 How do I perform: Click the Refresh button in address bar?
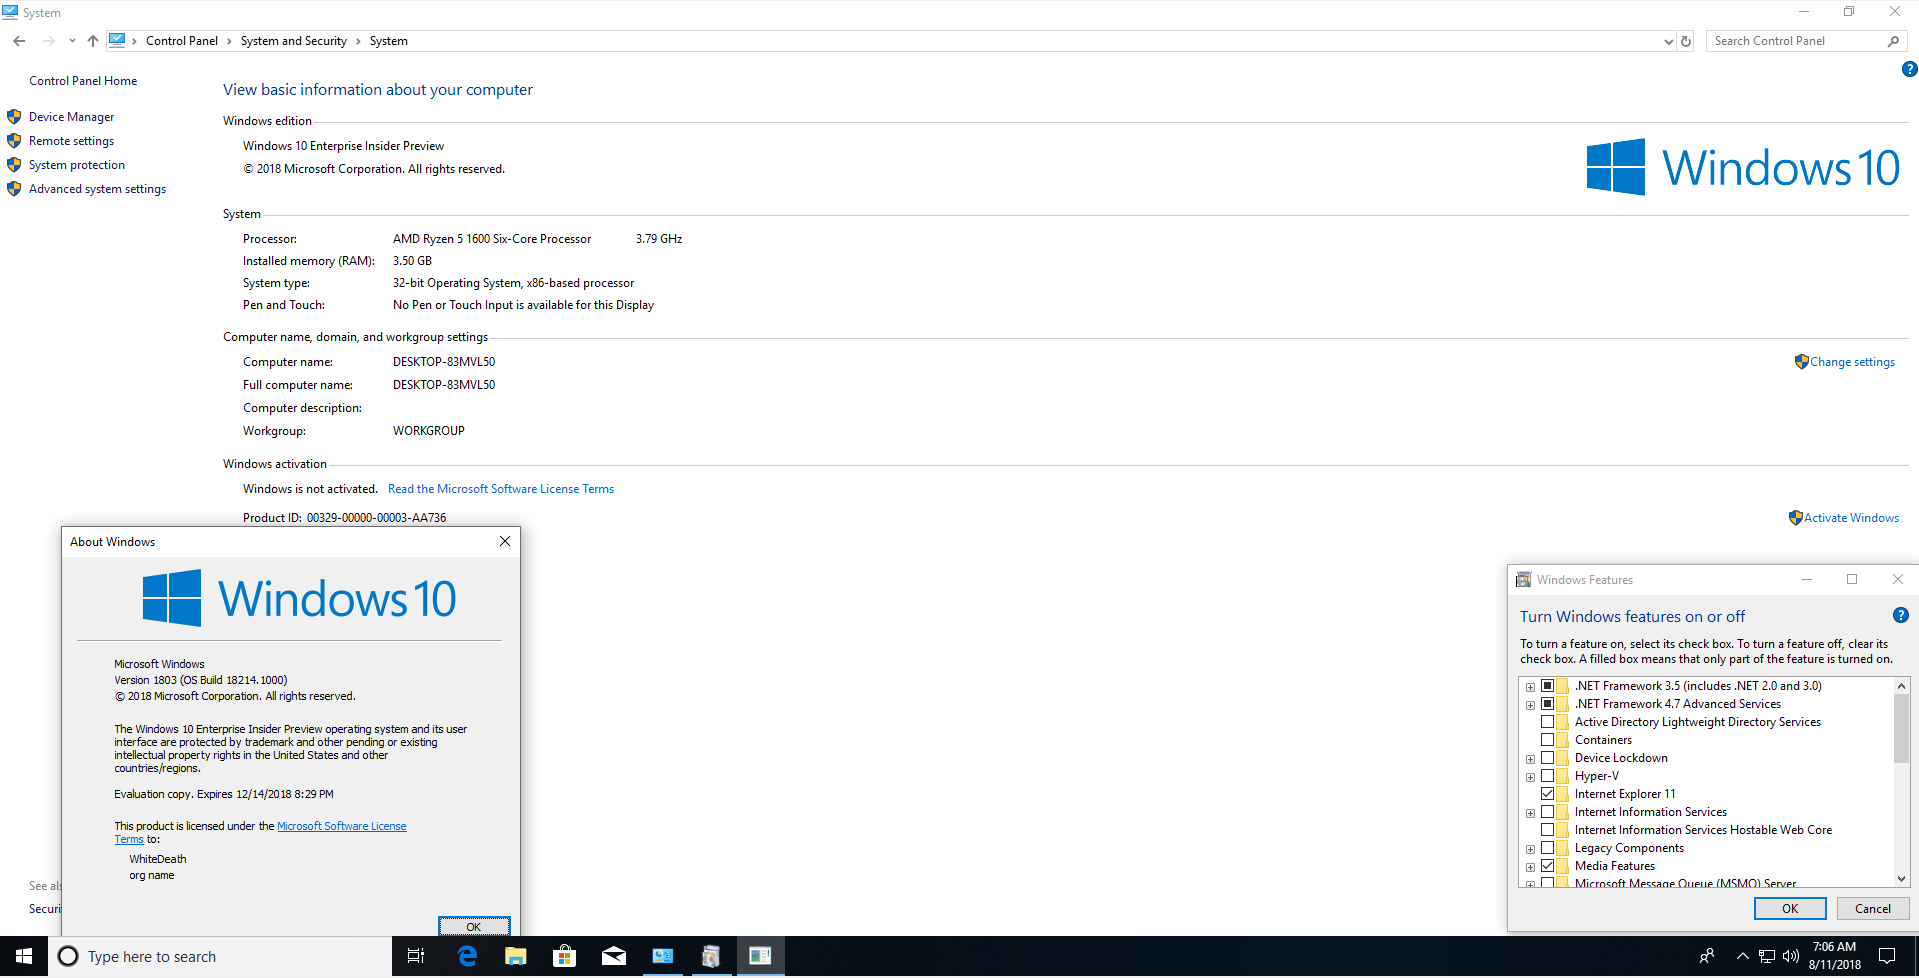[x=1686, y=41]
